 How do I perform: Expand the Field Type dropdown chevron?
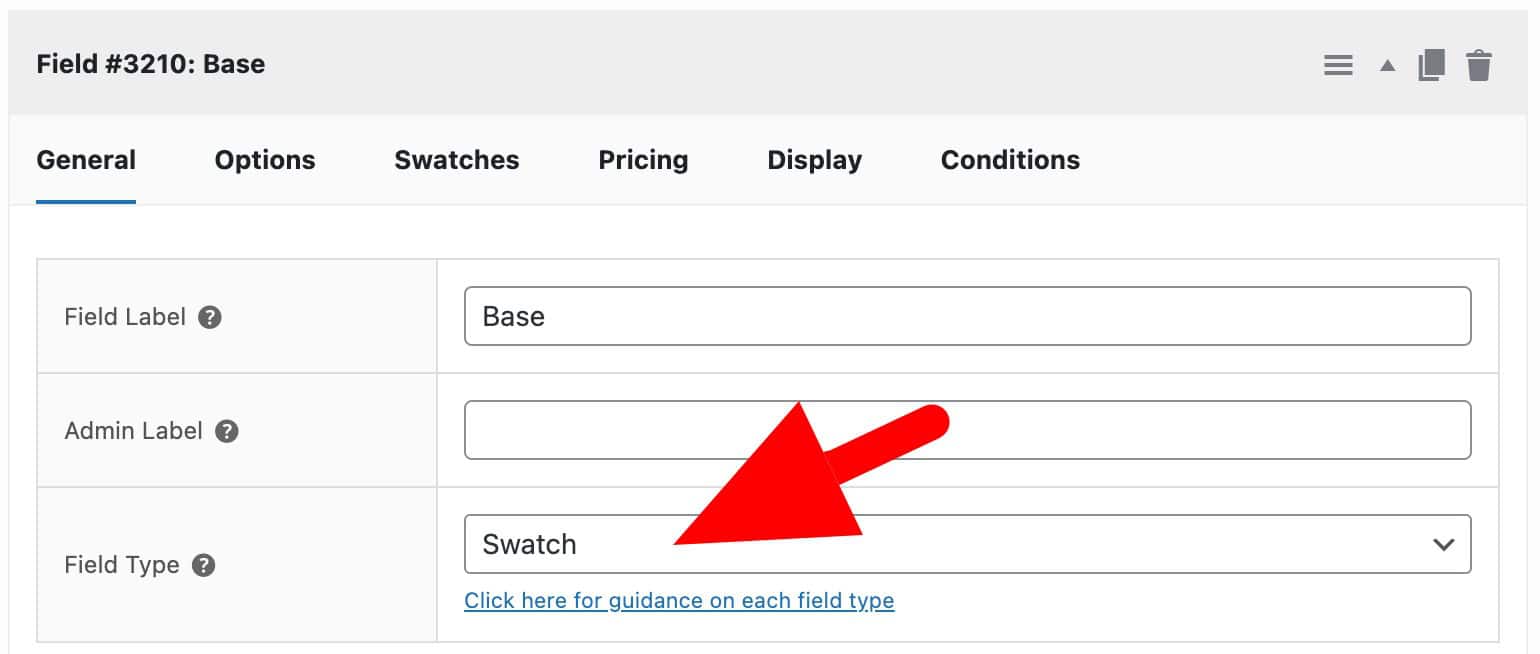pyautogui.click(x=1443, y=544)
